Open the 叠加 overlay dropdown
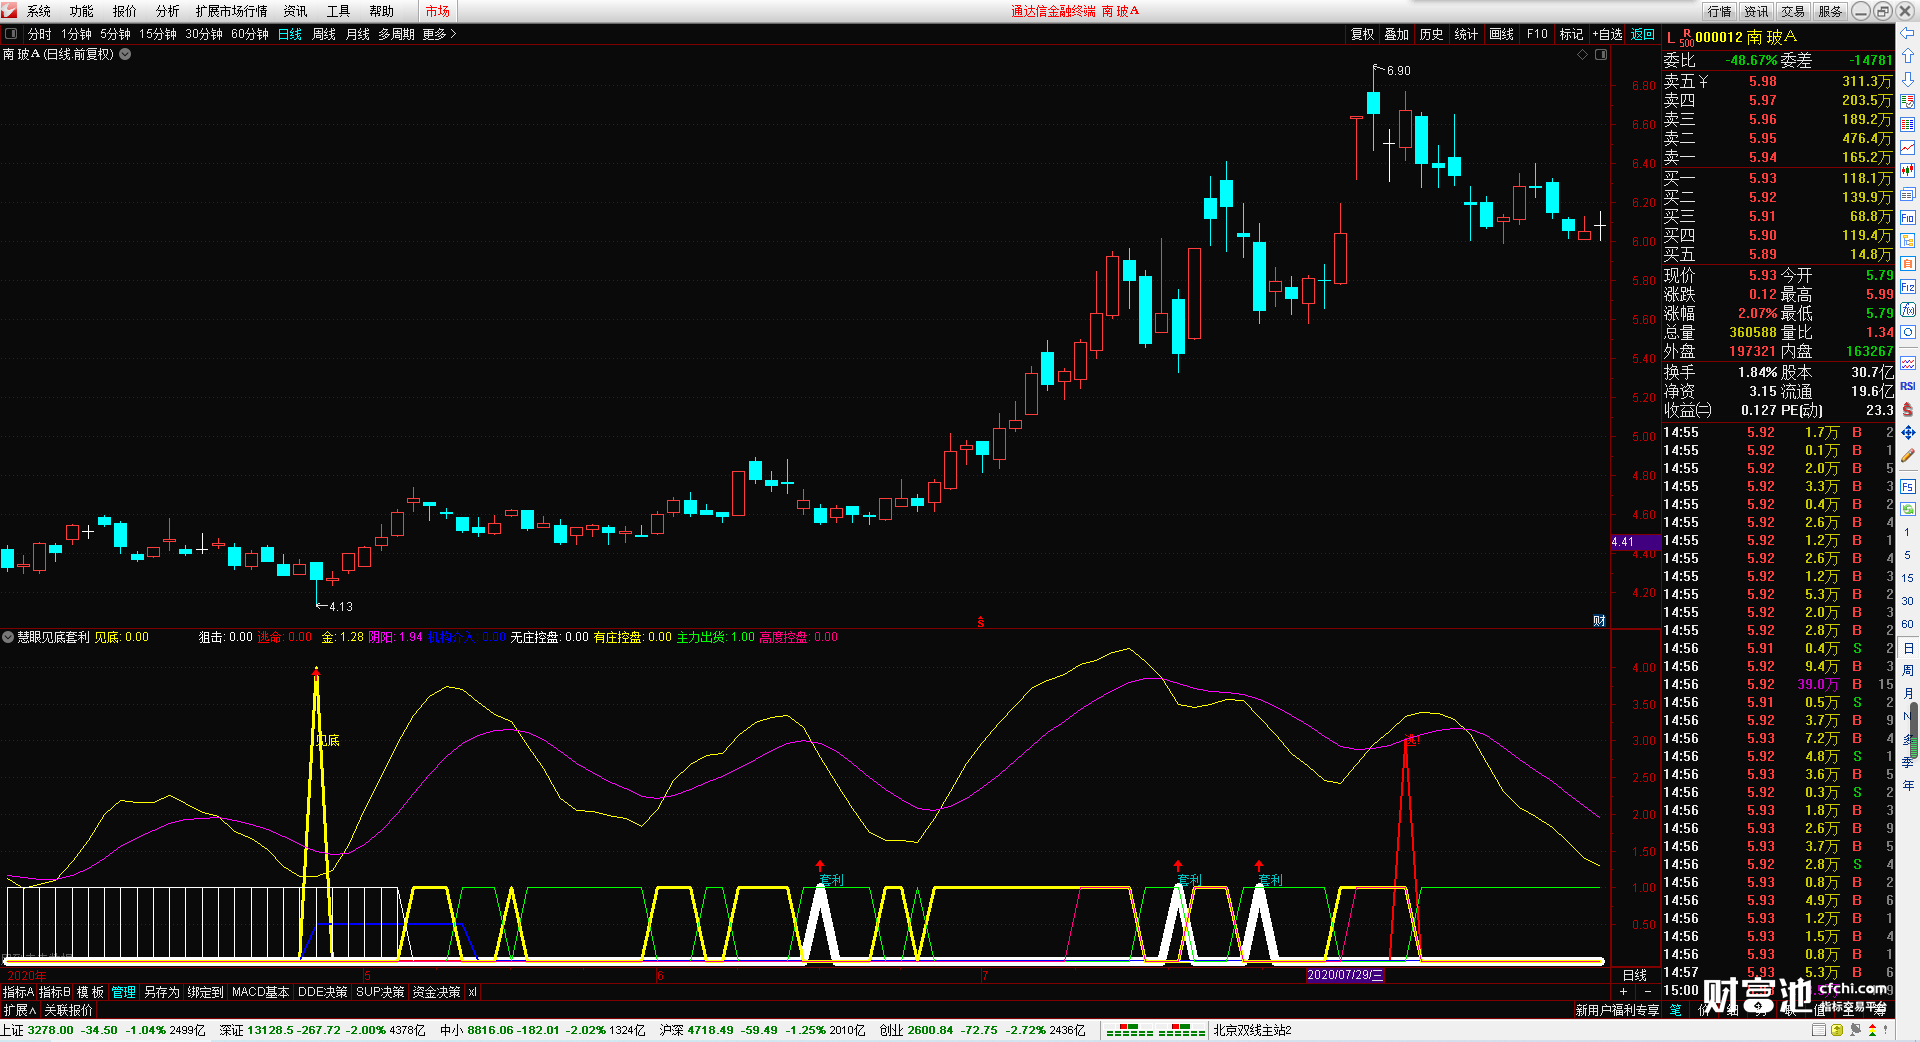Viewport: 1920px width, 1042px height. pyautogui.click(x=1396, y=34)
